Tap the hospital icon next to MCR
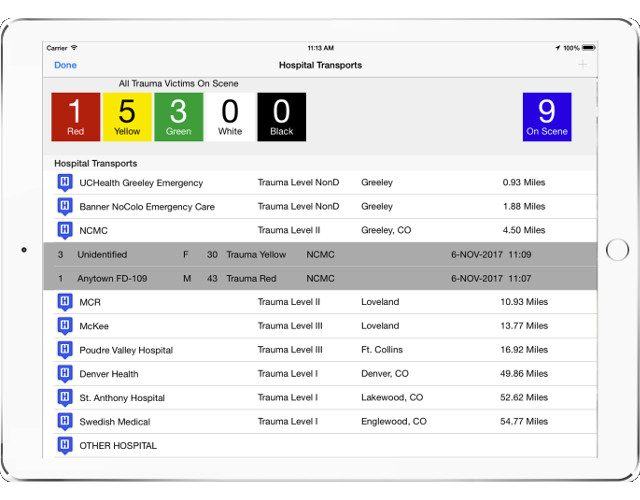The image size is (640, 500). coord(65,302)
